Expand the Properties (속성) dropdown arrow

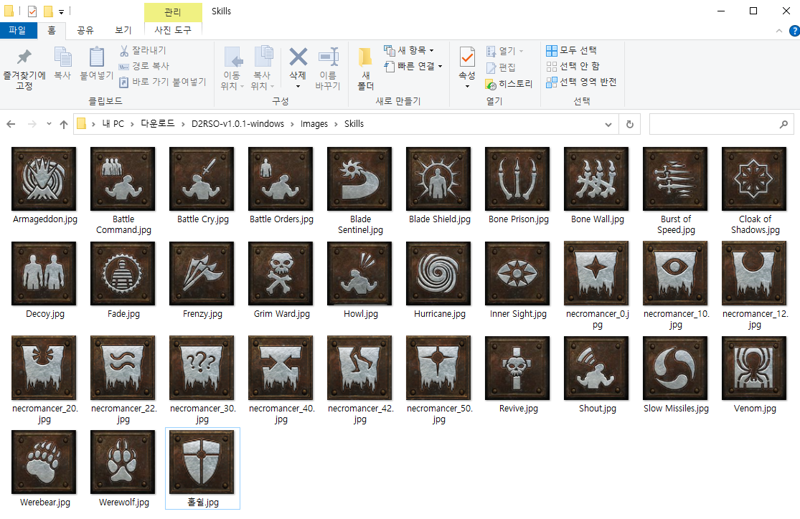pyautogui.click(x=467, y=86)
